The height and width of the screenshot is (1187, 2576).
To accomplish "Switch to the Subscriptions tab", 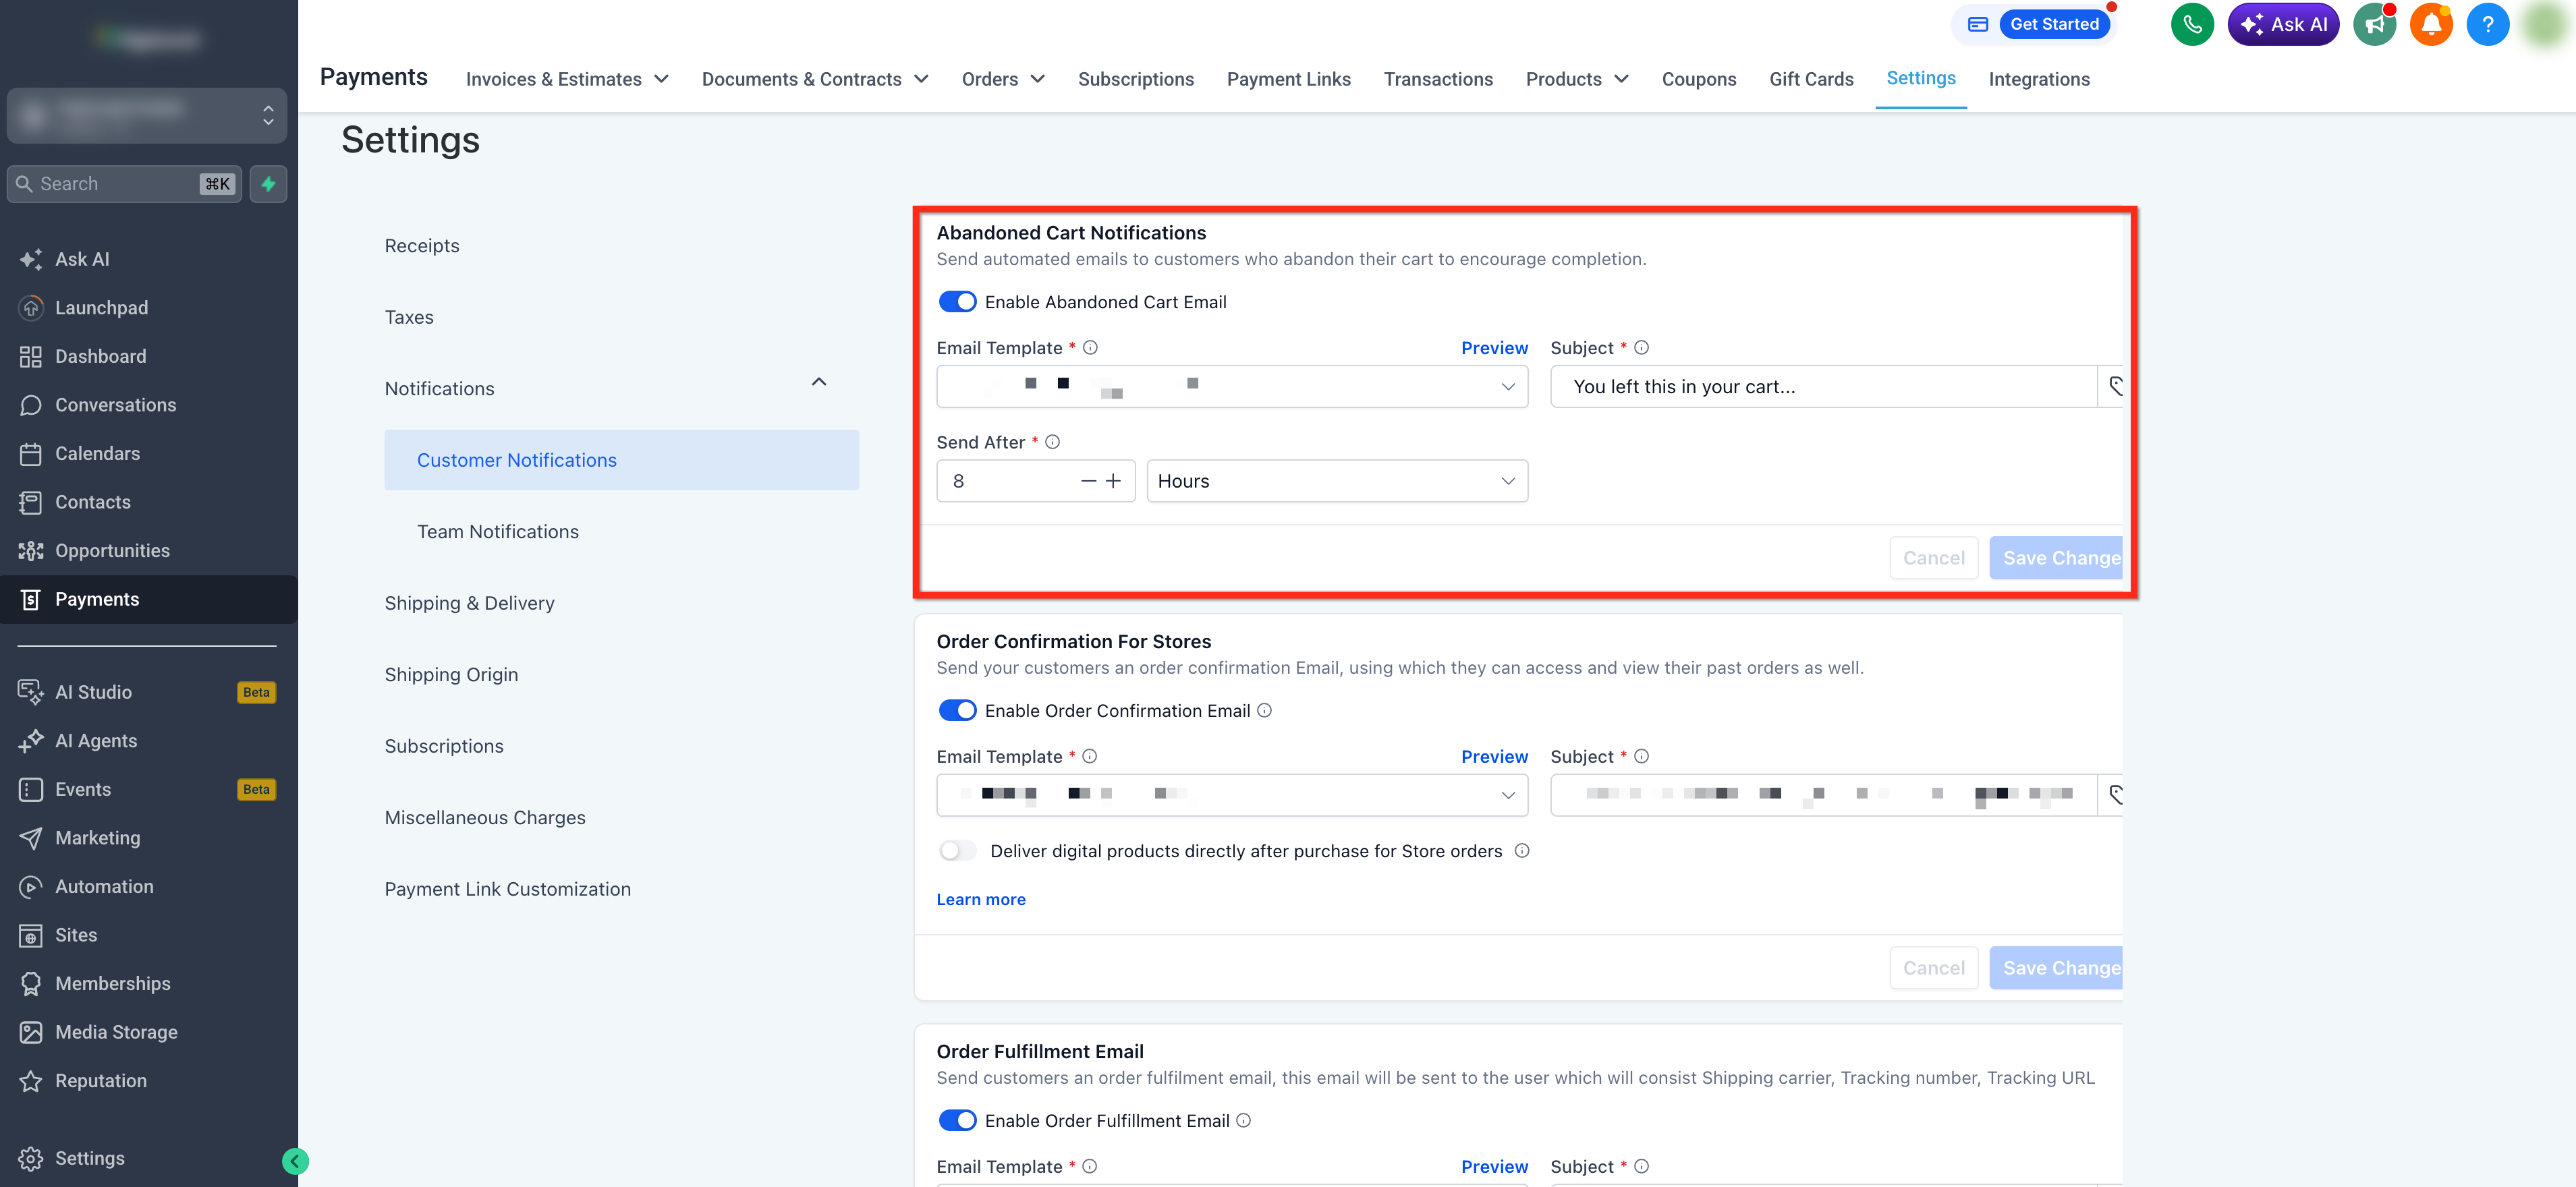I will click(1136, 79).
